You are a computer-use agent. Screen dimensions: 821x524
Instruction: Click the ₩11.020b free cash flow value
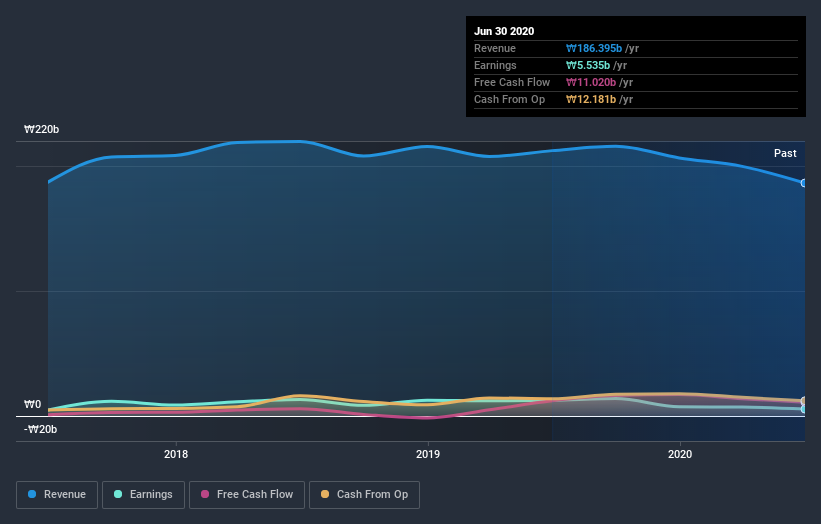(591, 82)
